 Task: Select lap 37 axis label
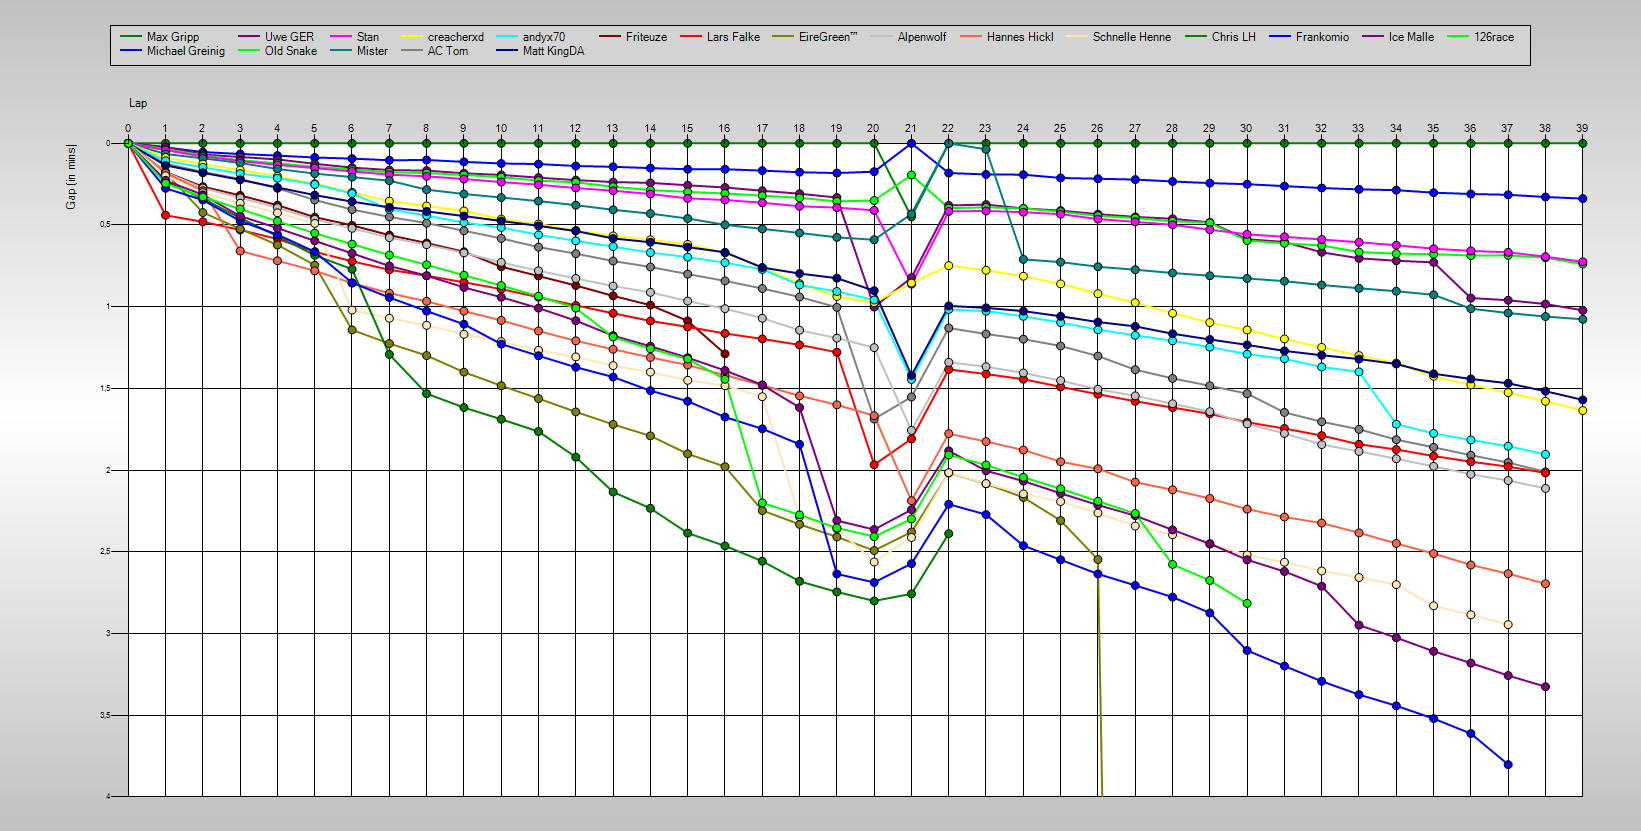pos(1507,128)
